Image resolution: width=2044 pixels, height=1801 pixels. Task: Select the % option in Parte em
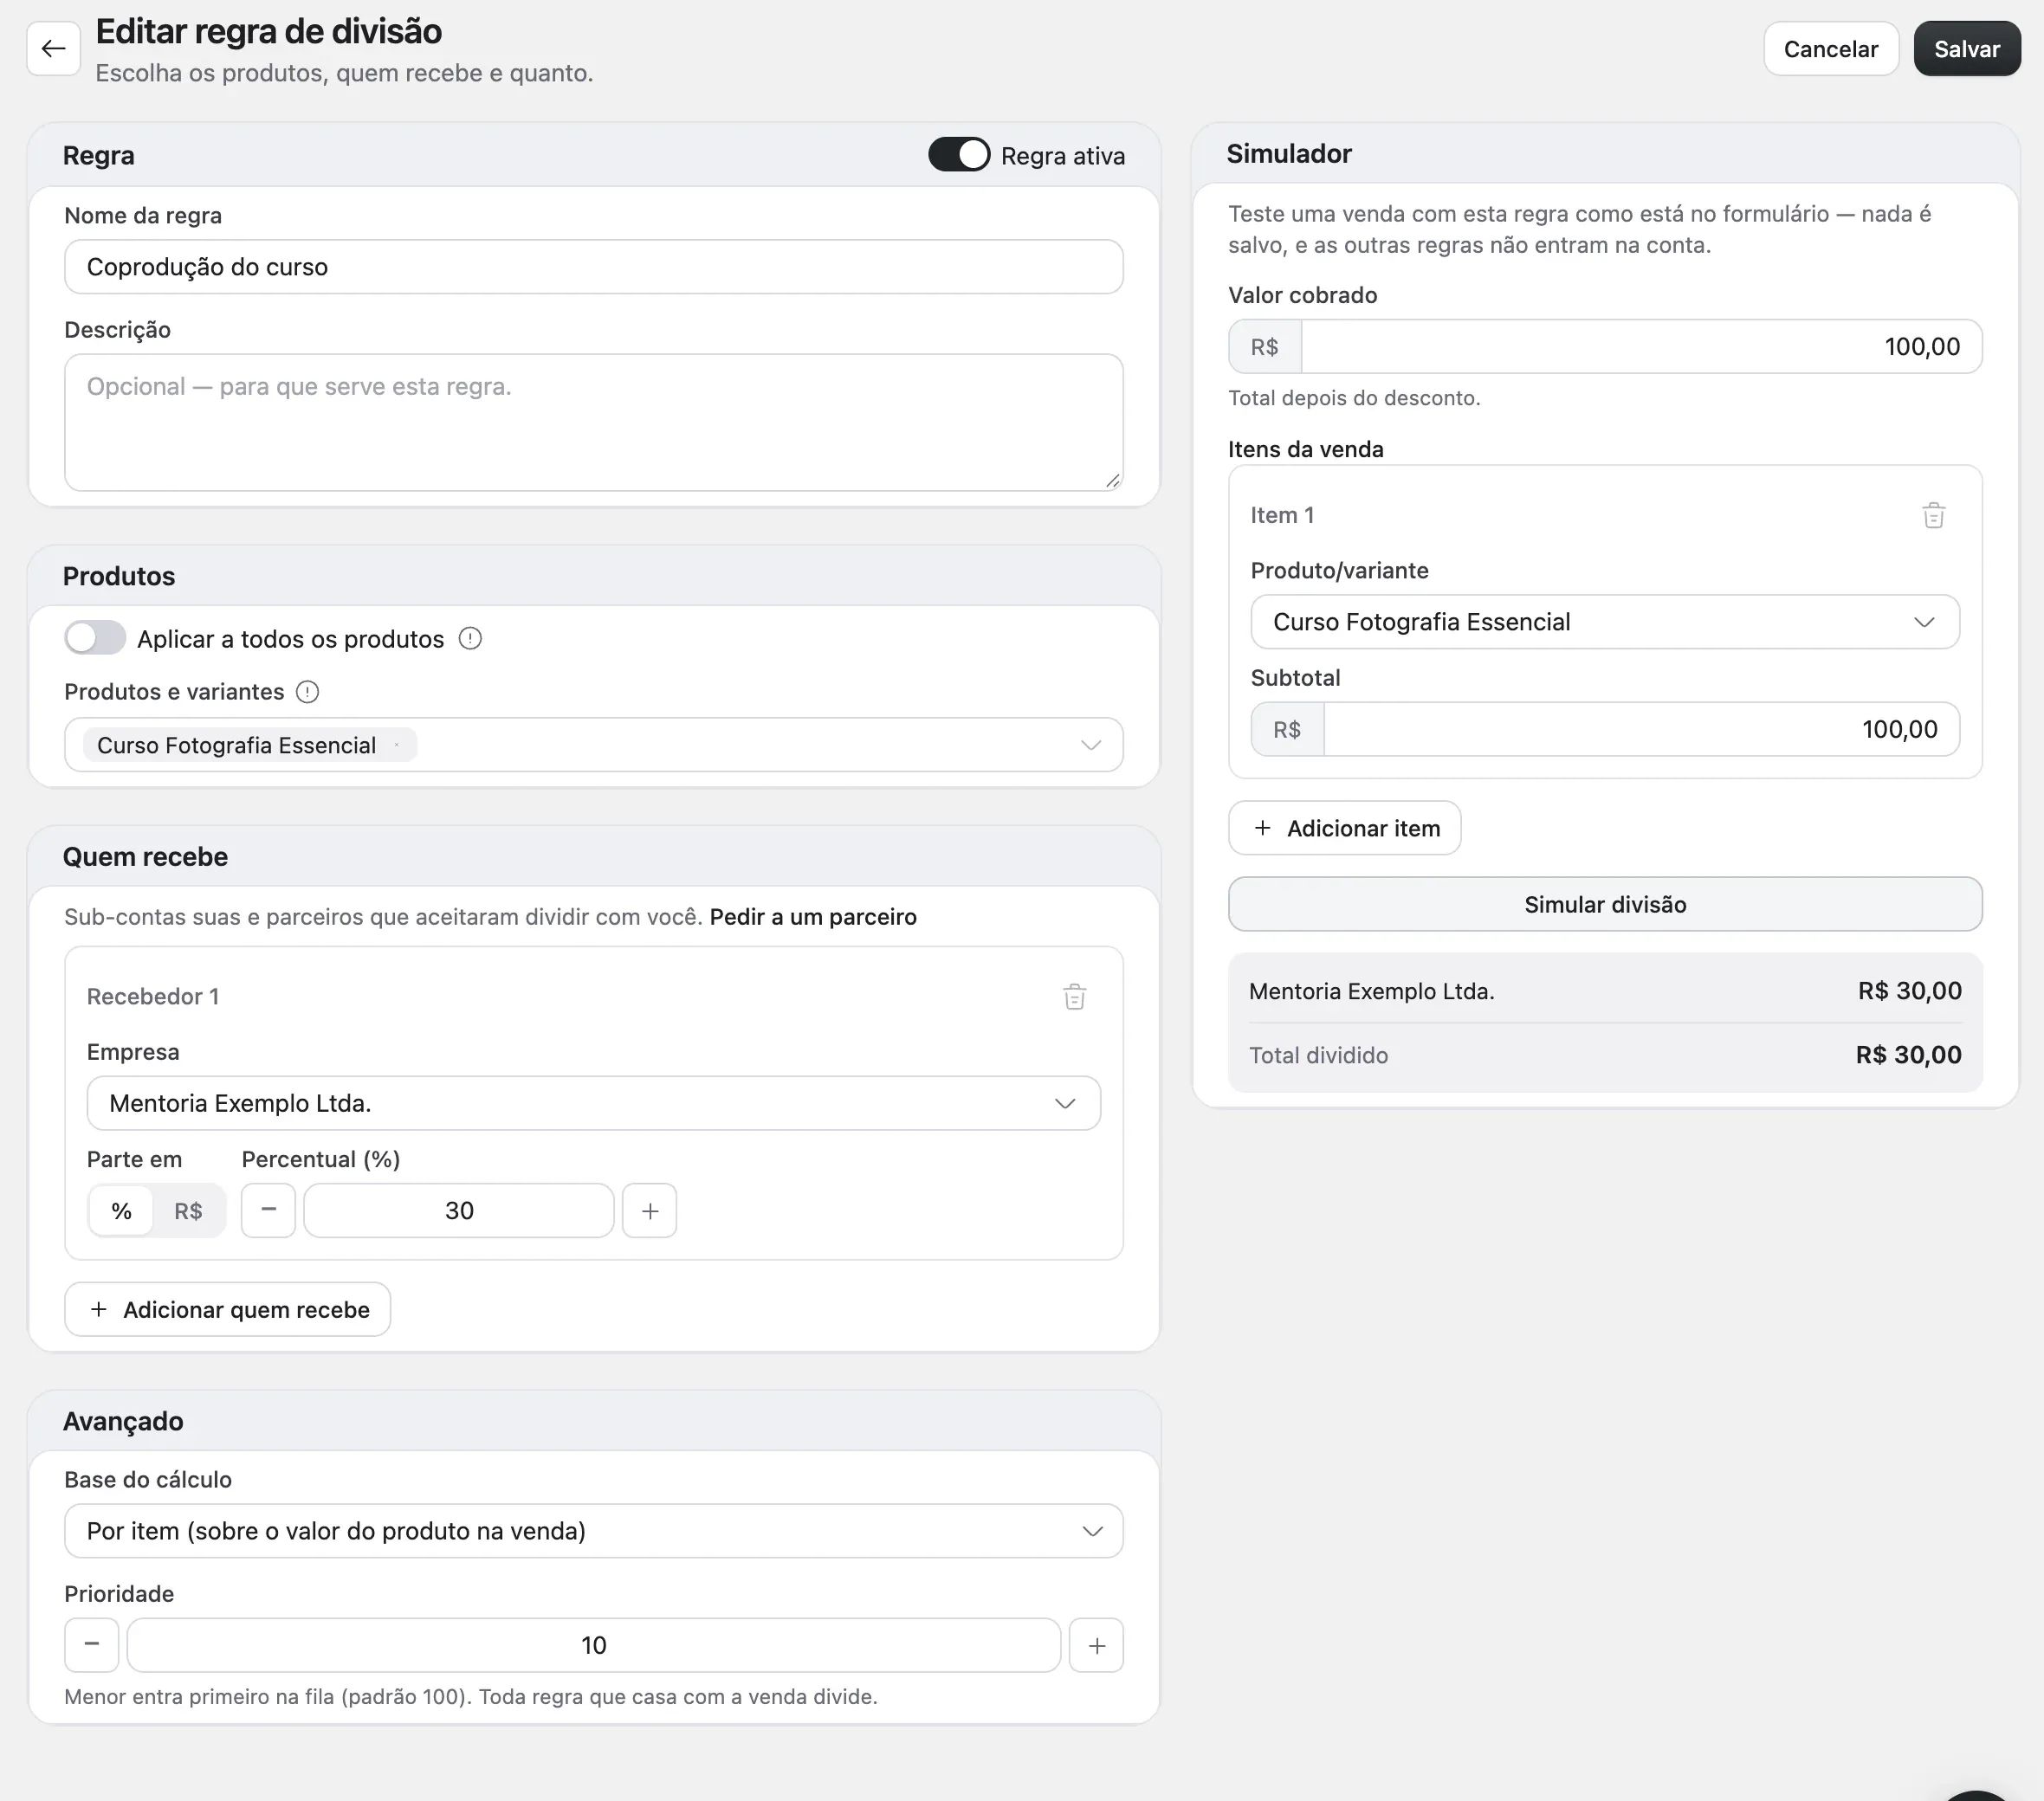[121, 1211]
